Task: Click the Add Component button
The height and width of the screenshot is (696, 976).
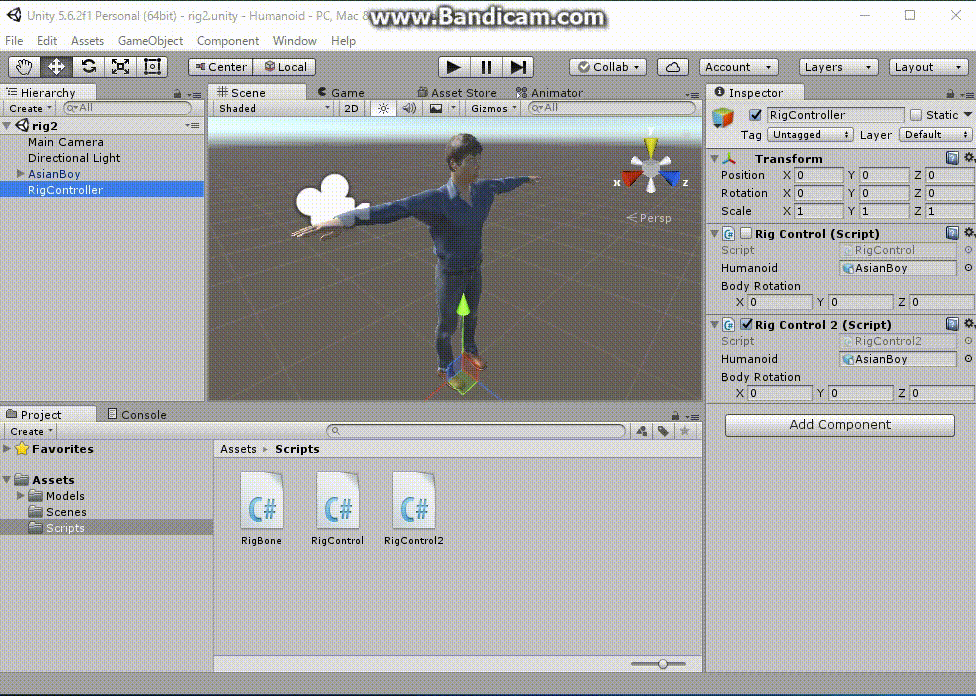Action: click(839, 424)
